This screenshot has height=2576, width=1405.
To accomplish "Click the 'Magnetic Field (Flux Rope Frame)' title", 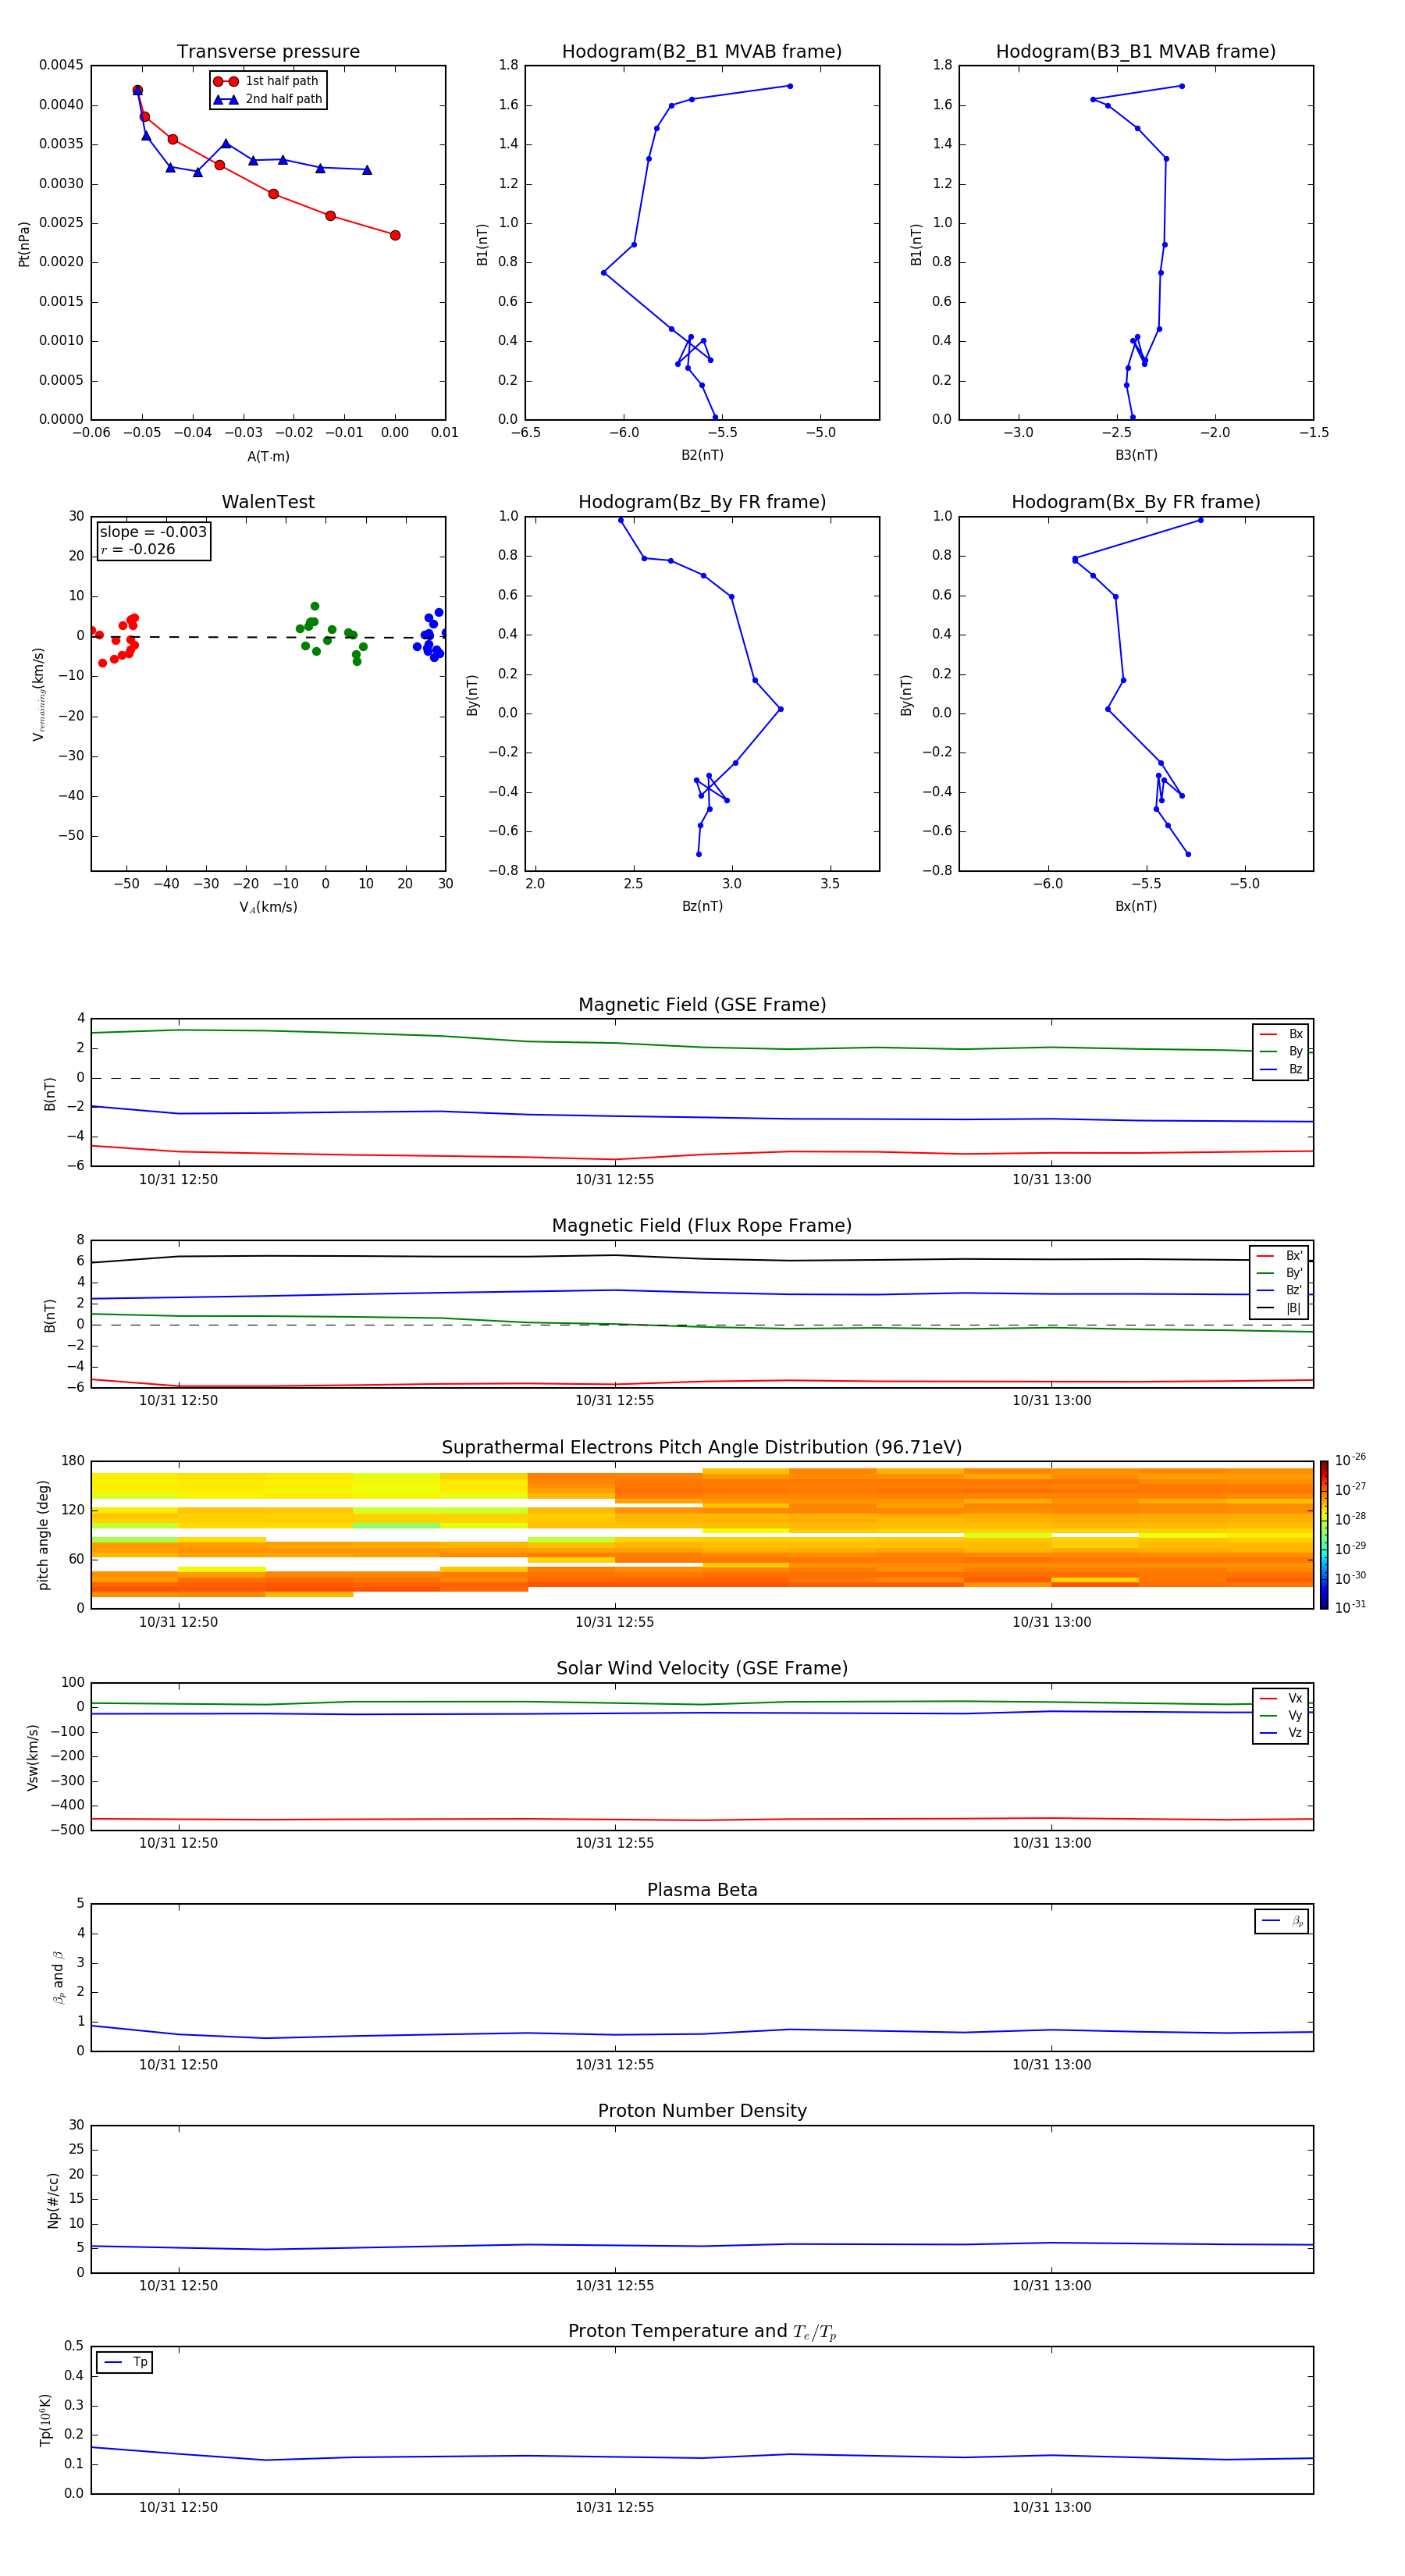I will [702, 1226].
